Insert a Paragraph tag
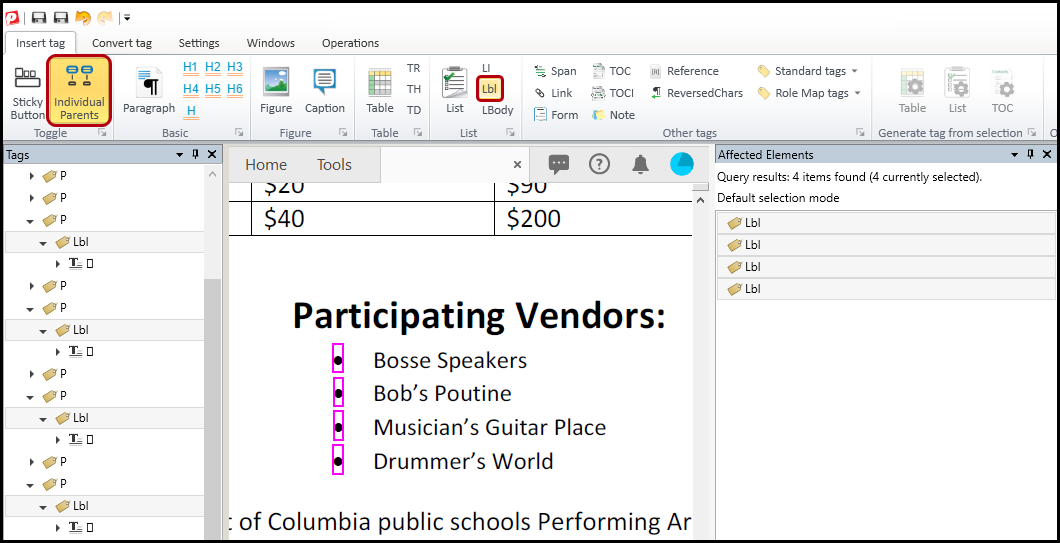The height and width of the screenshot is (543, 1060). pyautogui.click(x=149, y=91)
